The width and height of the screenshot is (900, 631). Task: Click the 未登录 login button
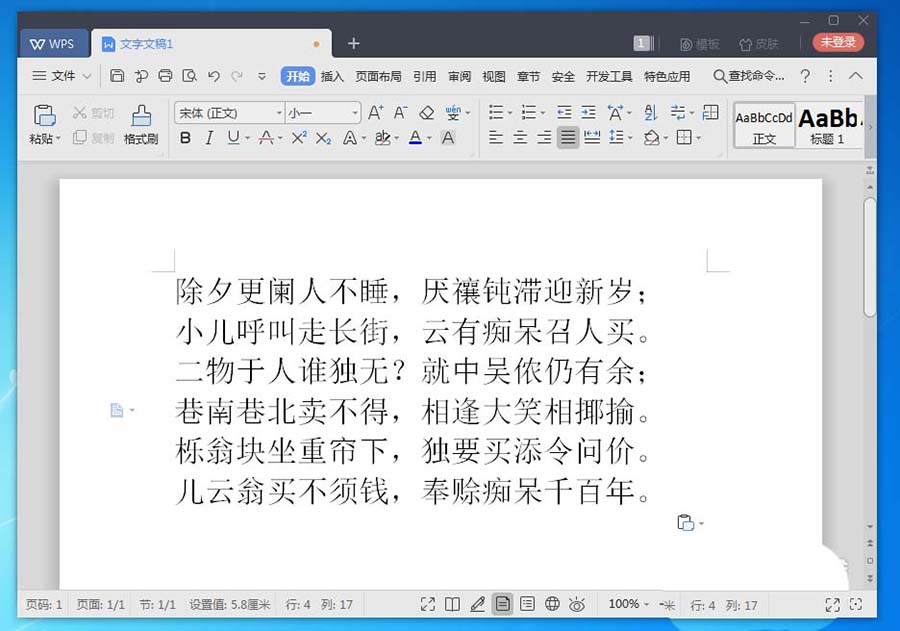click(836, 43)
